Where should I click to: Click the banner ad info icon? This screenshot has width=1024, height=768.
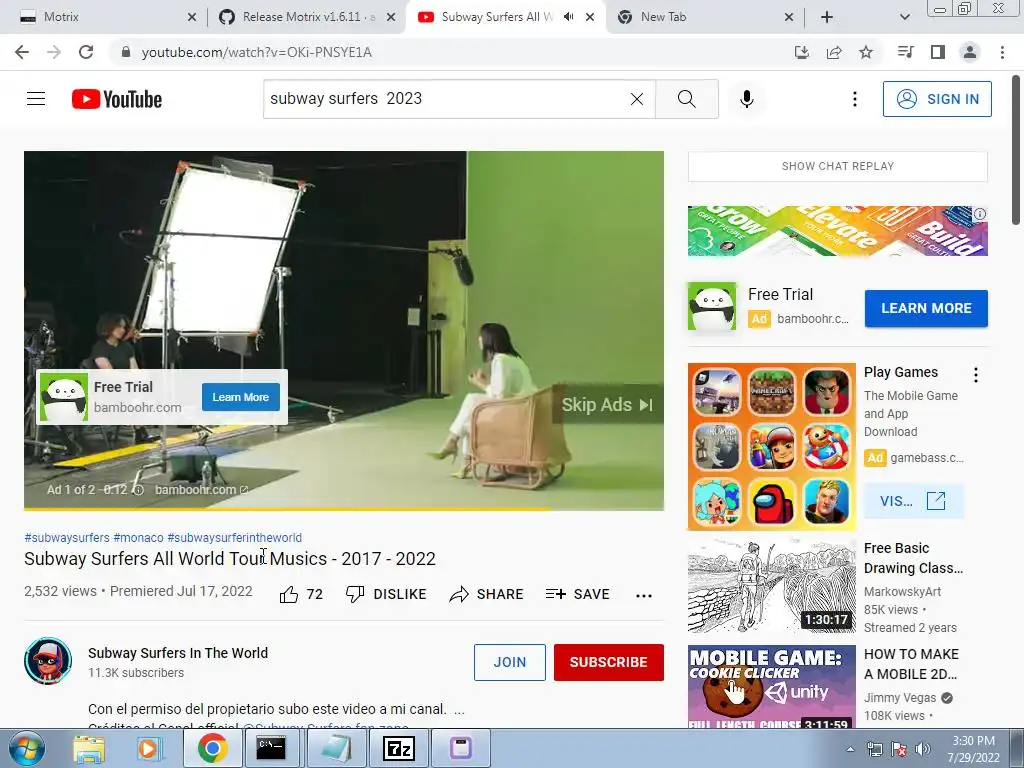980,214
